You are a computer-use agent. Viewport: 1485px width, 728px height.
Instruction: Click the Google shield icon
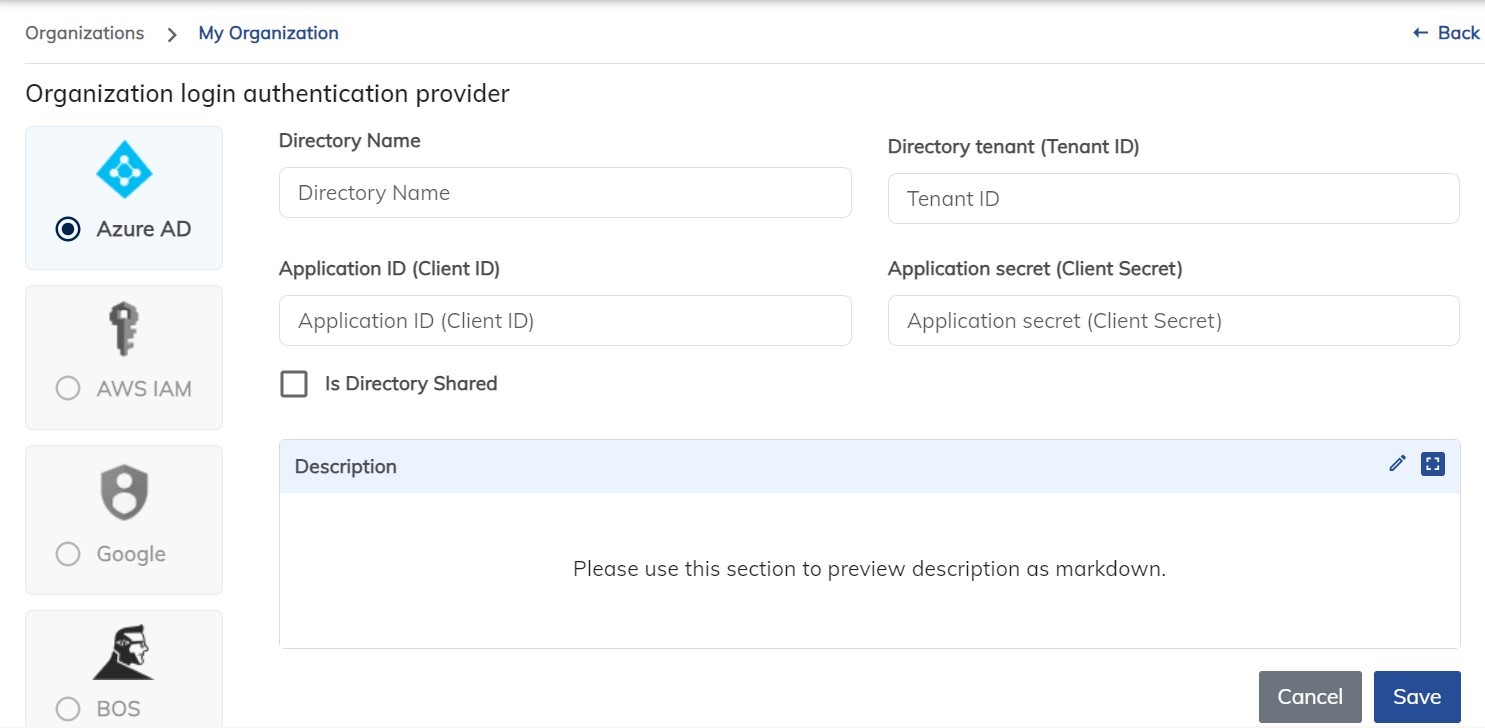(124, 494)
